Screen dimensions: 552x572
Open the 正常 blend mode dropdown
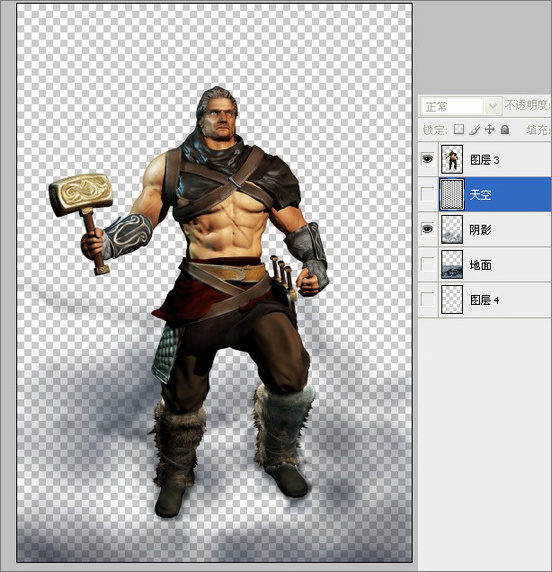460,107
